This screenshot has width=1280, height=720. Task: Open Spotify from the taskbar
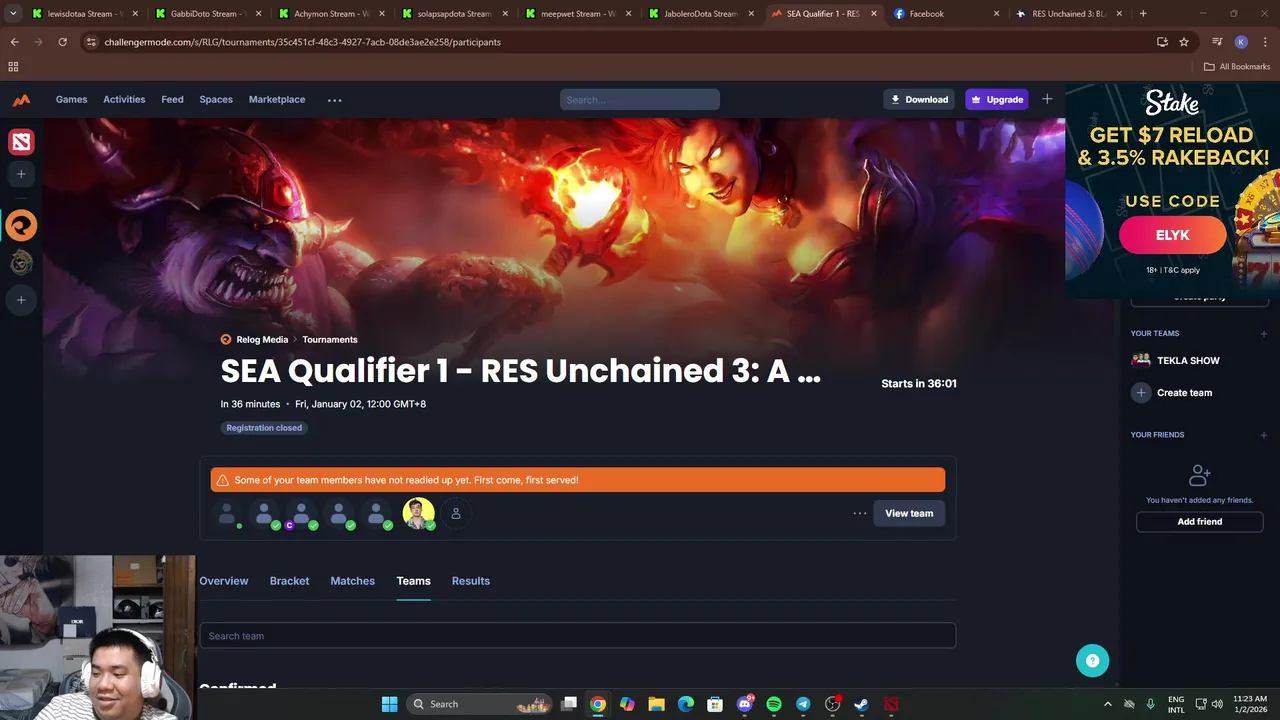pyautogui.click(x=774, y=704)
